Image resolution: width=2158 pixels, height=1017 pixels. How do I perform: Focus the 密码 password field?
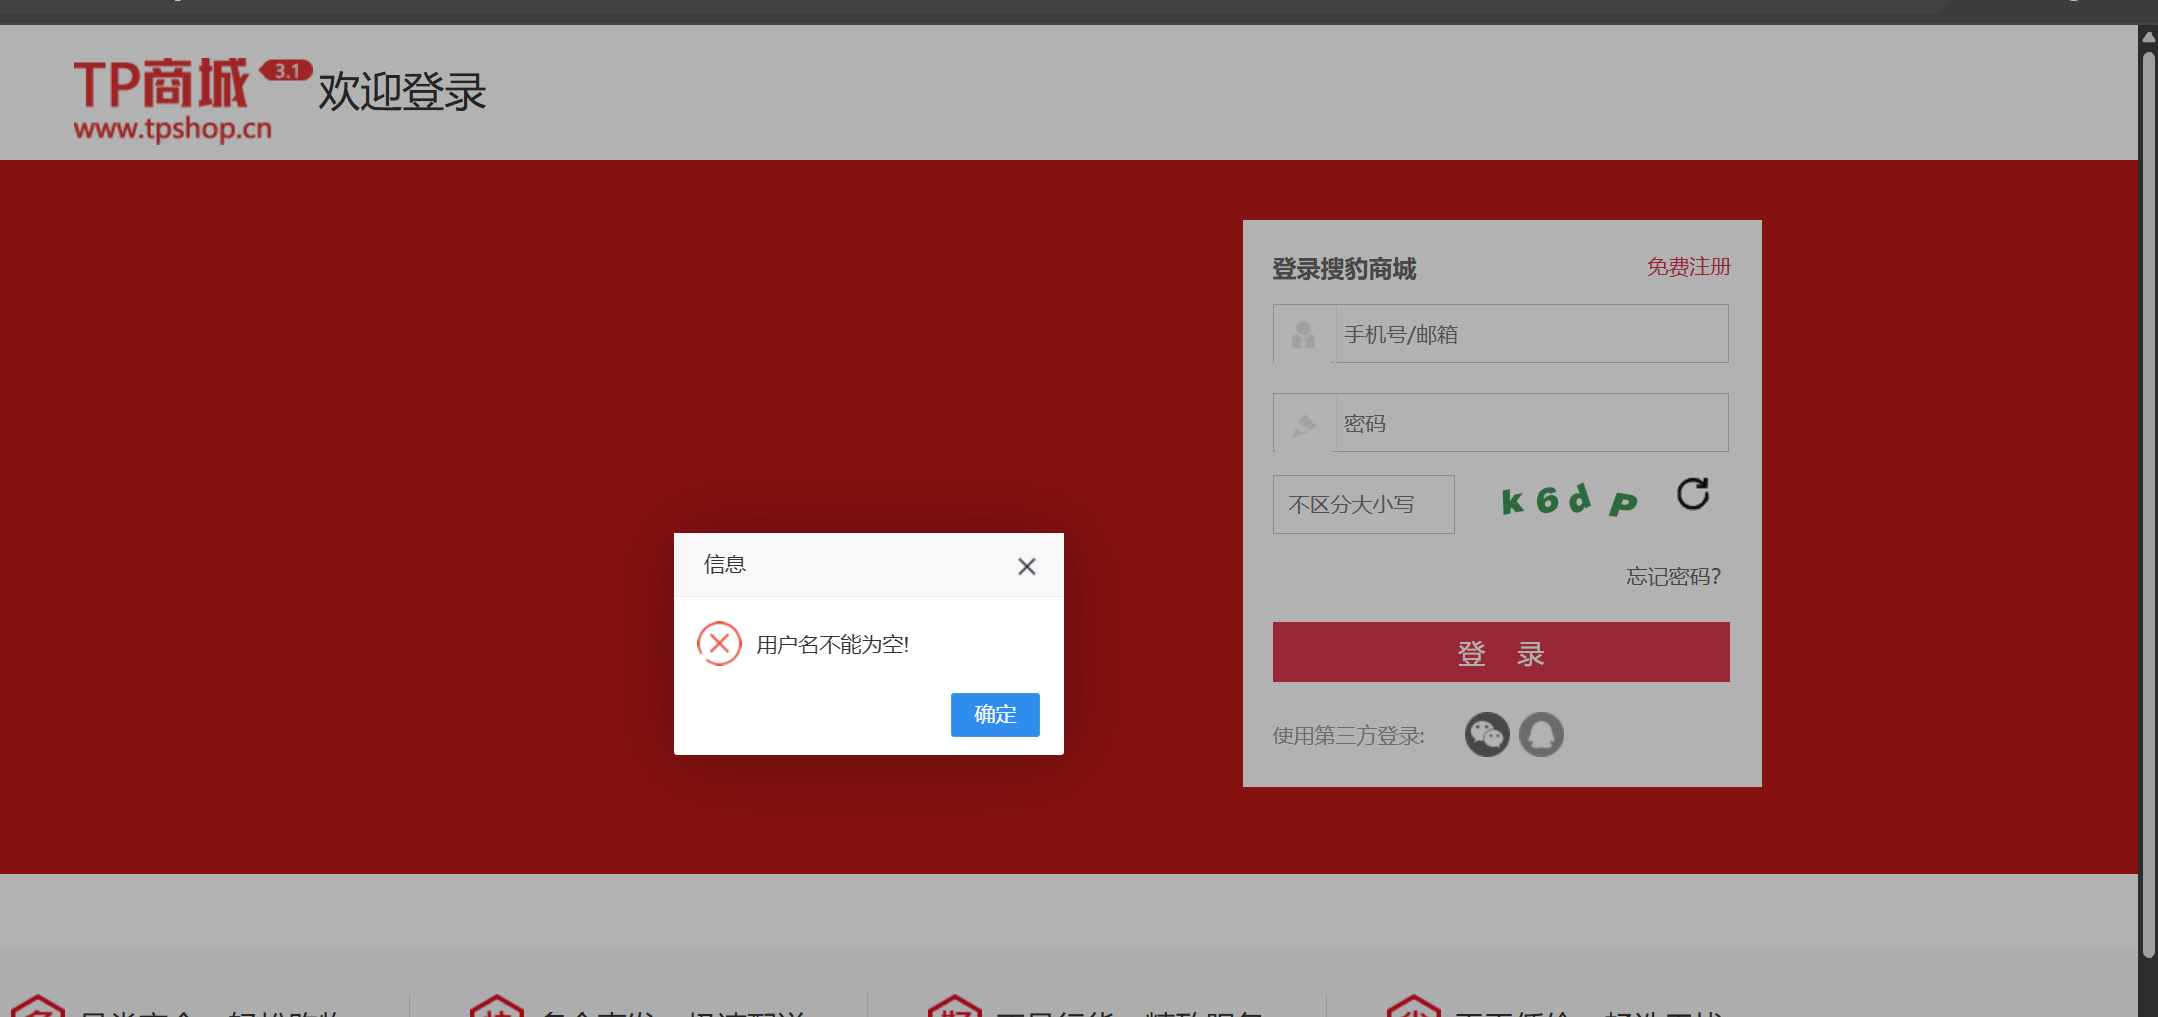pos(1530,422)
